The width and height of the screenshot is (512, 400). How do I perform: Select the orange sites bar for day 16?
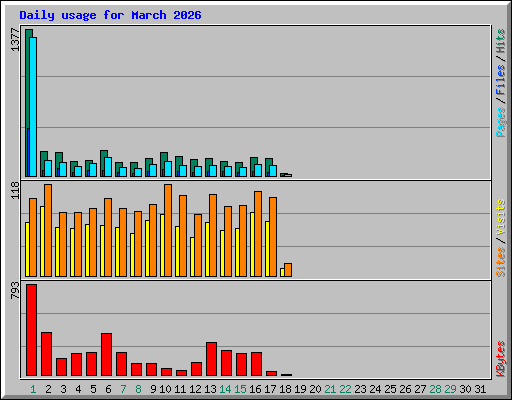coord(258,234)
